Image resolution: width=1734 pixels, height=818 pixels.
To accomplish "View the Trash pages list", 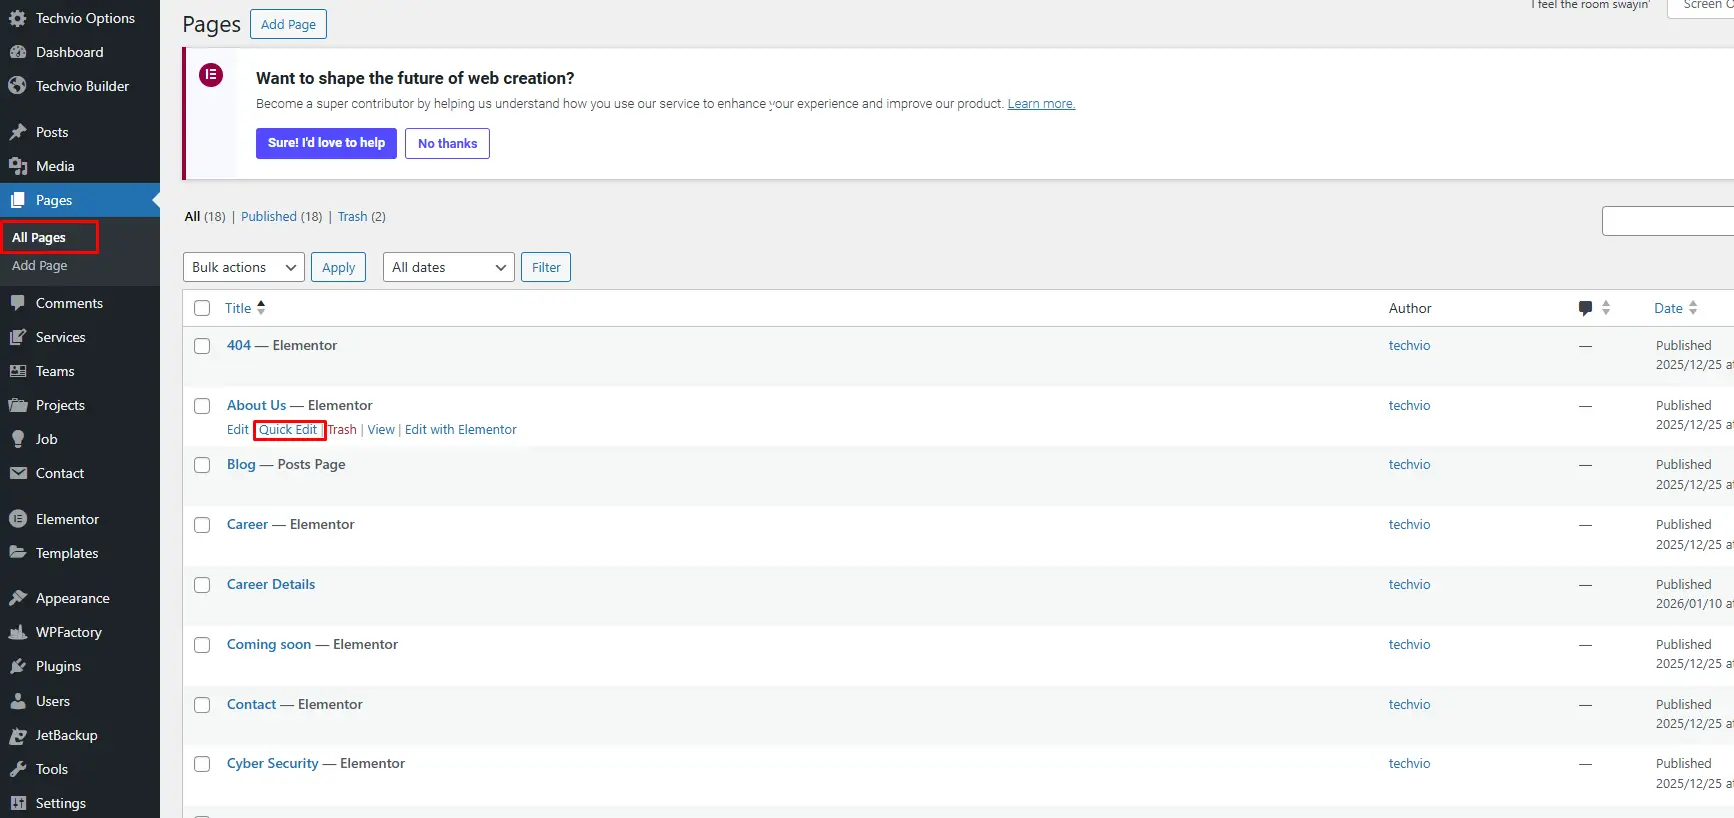I will [x=352, y=216].
